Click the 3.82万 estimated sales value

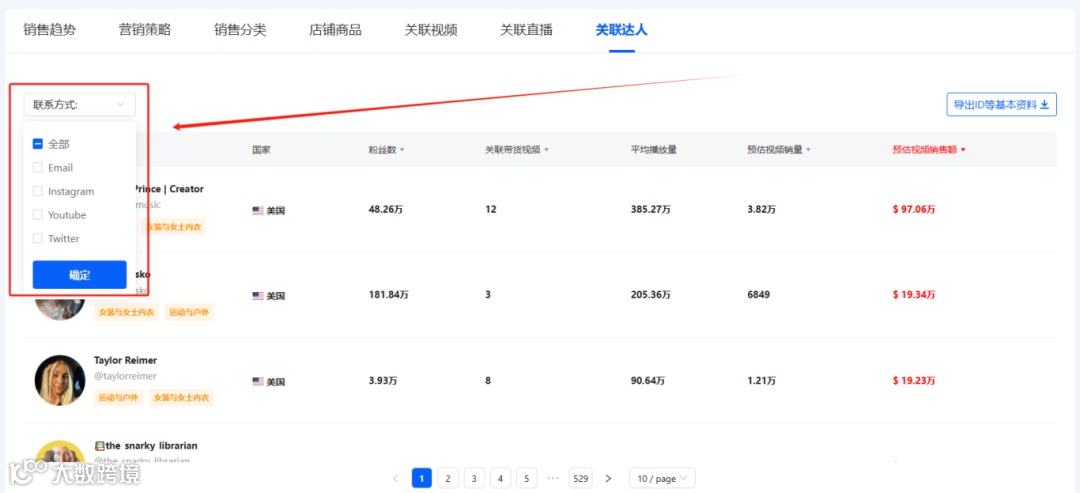(761, 209)
